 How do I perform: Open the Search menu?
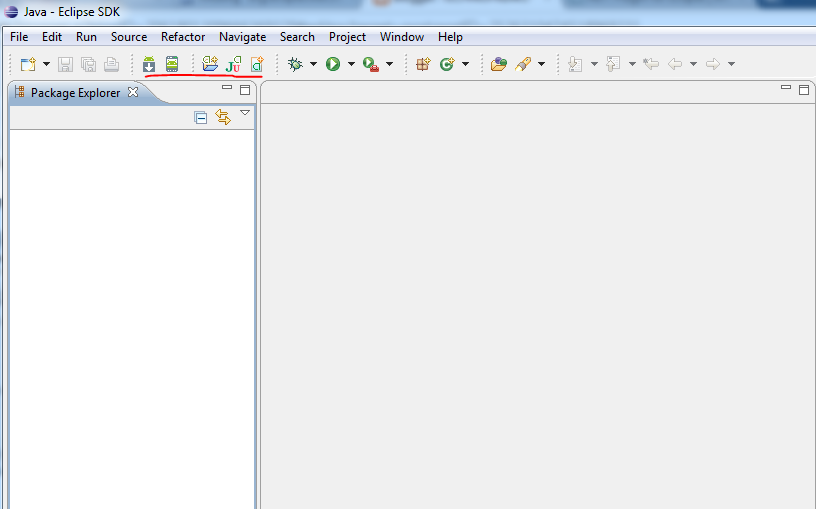pos(297,37)
